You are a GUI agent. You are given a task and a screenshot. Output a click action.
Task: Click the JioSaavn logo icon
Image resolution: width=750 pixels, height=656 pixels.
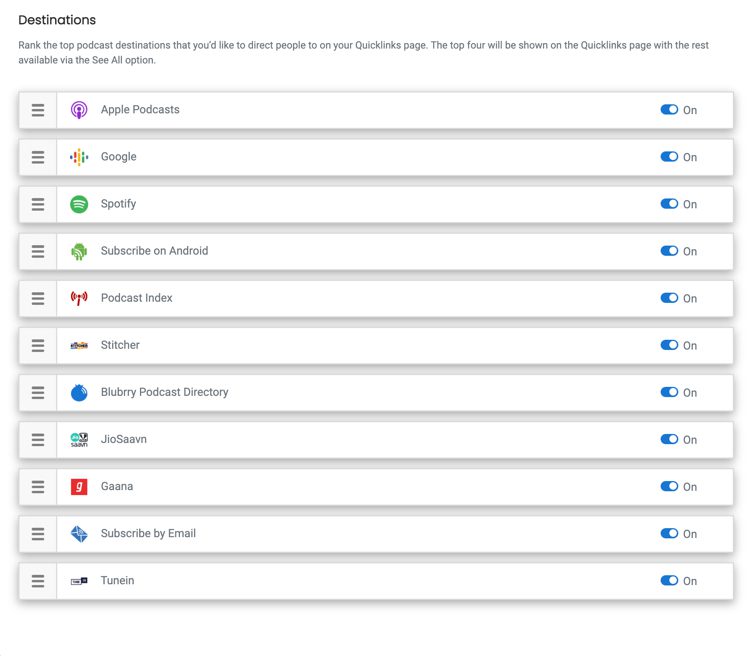coord(79,439)
